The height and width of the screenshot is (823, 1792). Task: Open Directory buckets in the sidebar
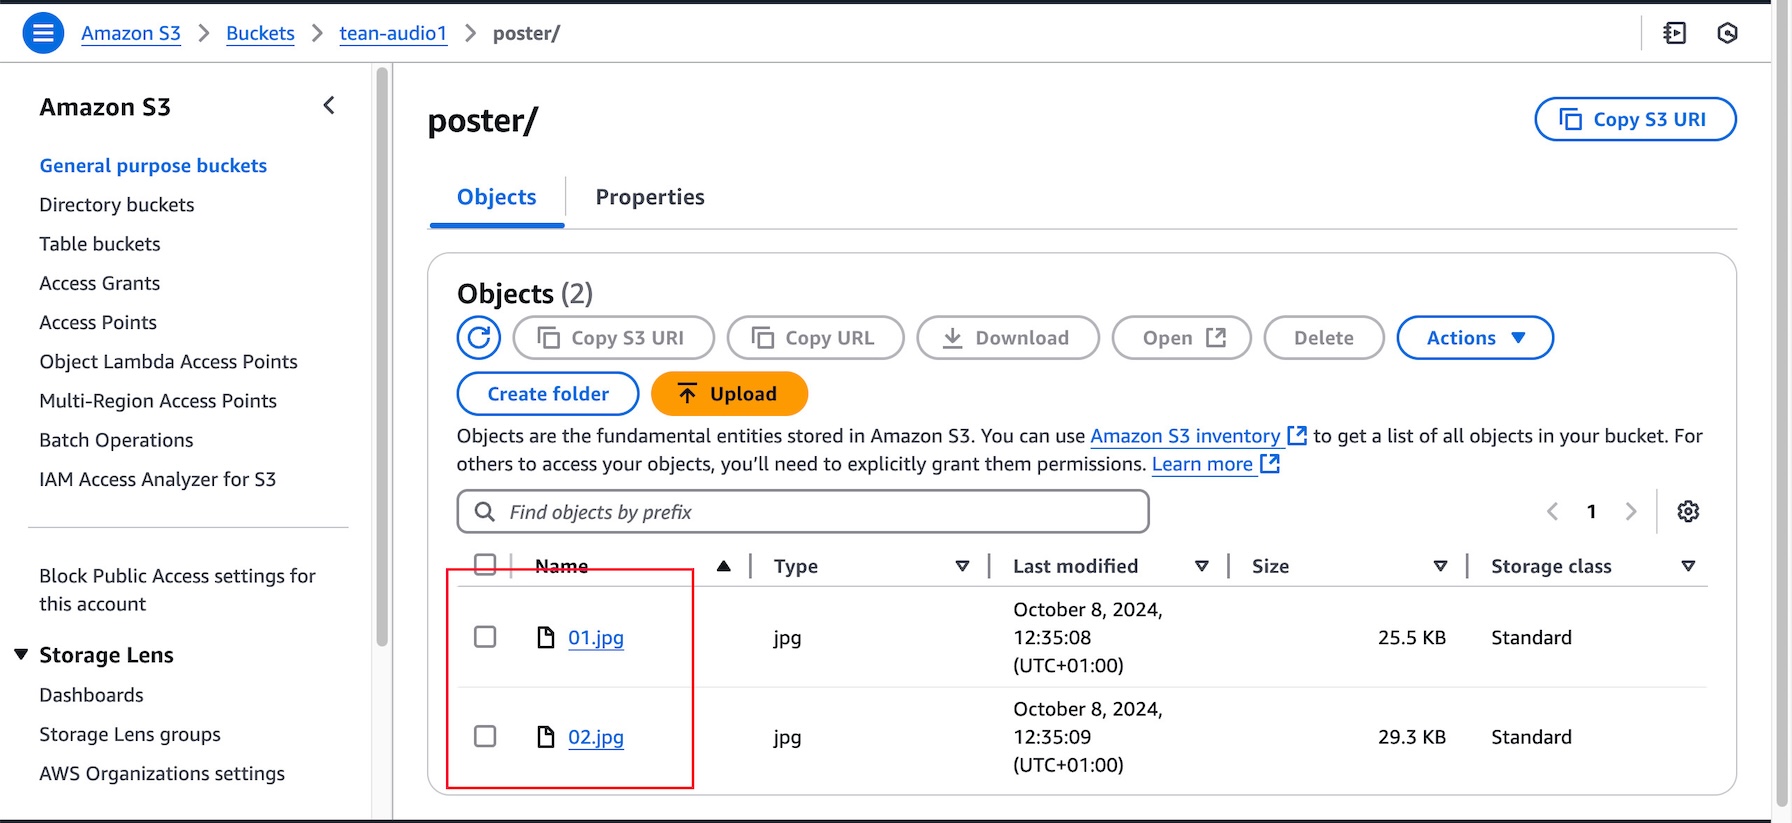[x=117, y=205]
